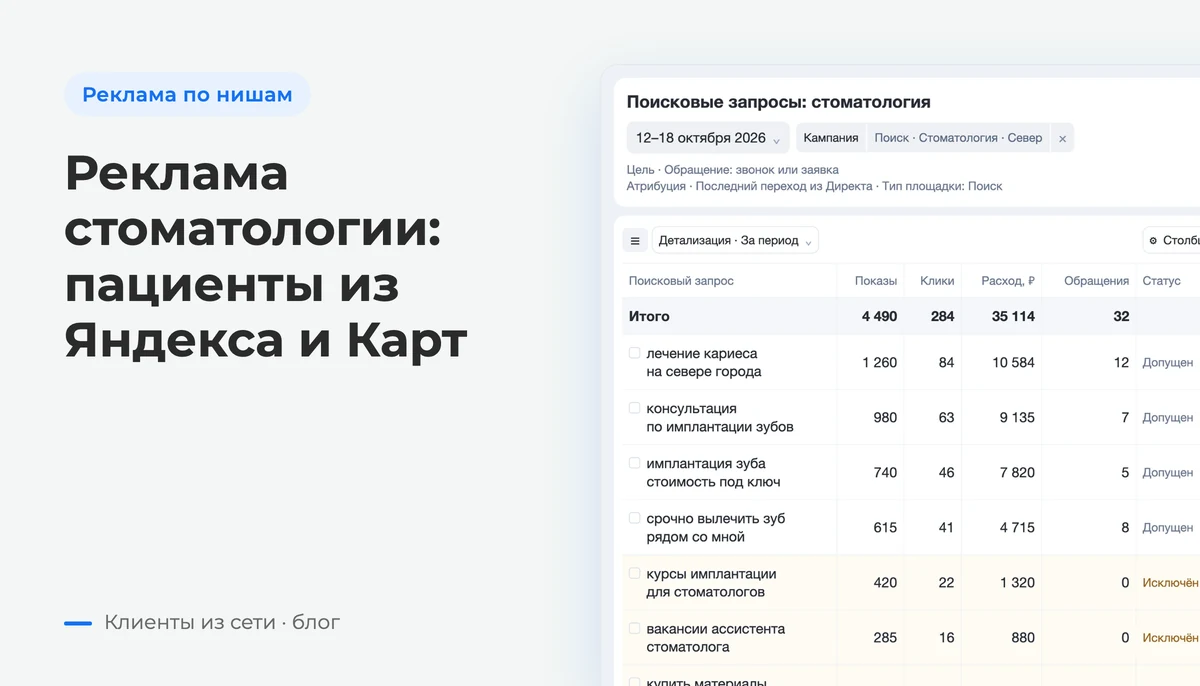Open the Столбцы columns settings button
This screenshot has height=686, width=1200.
(1172, 240)
